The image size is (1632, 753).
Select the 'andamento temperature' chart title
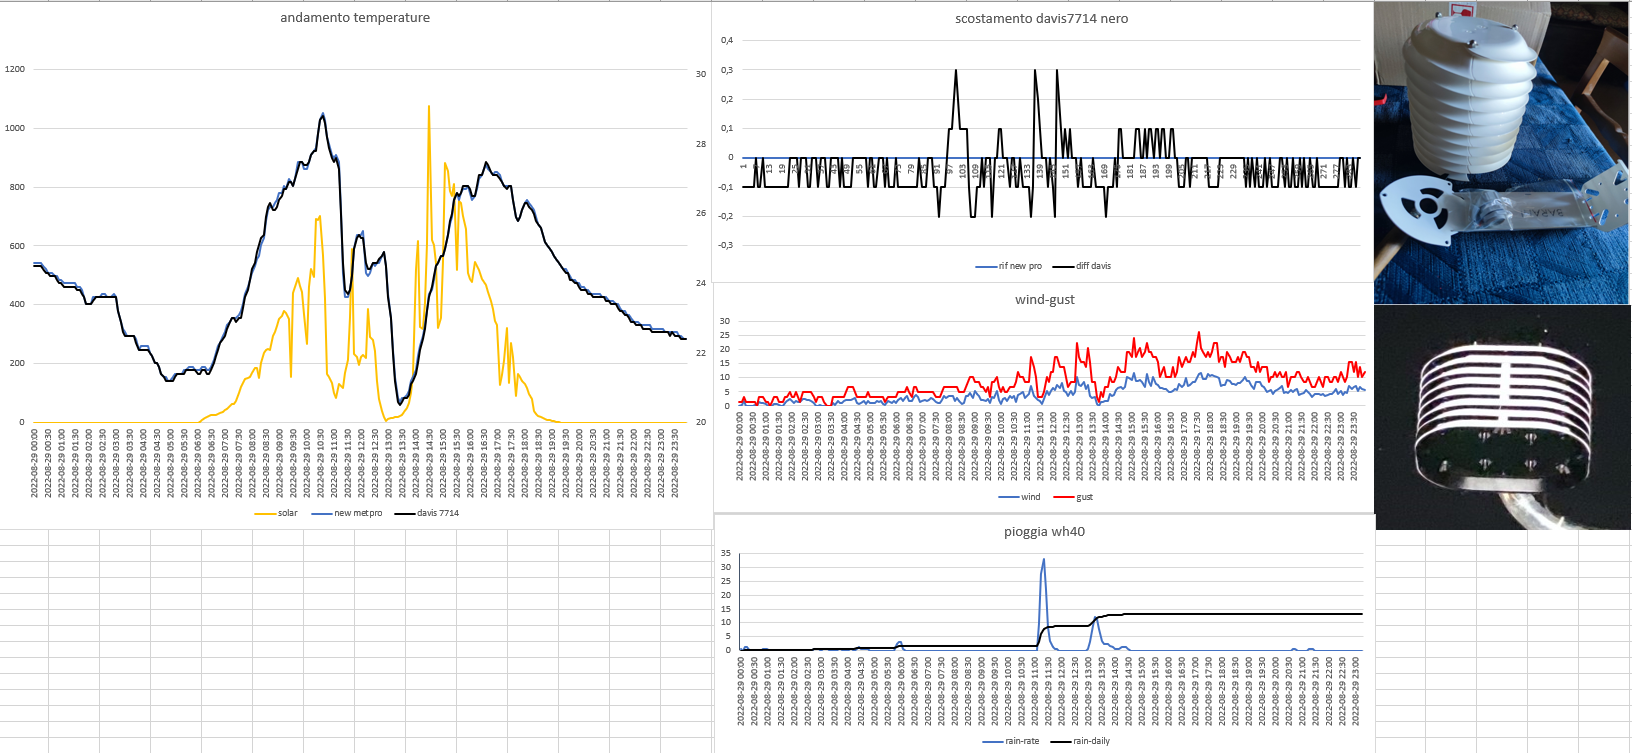(355, 18)
